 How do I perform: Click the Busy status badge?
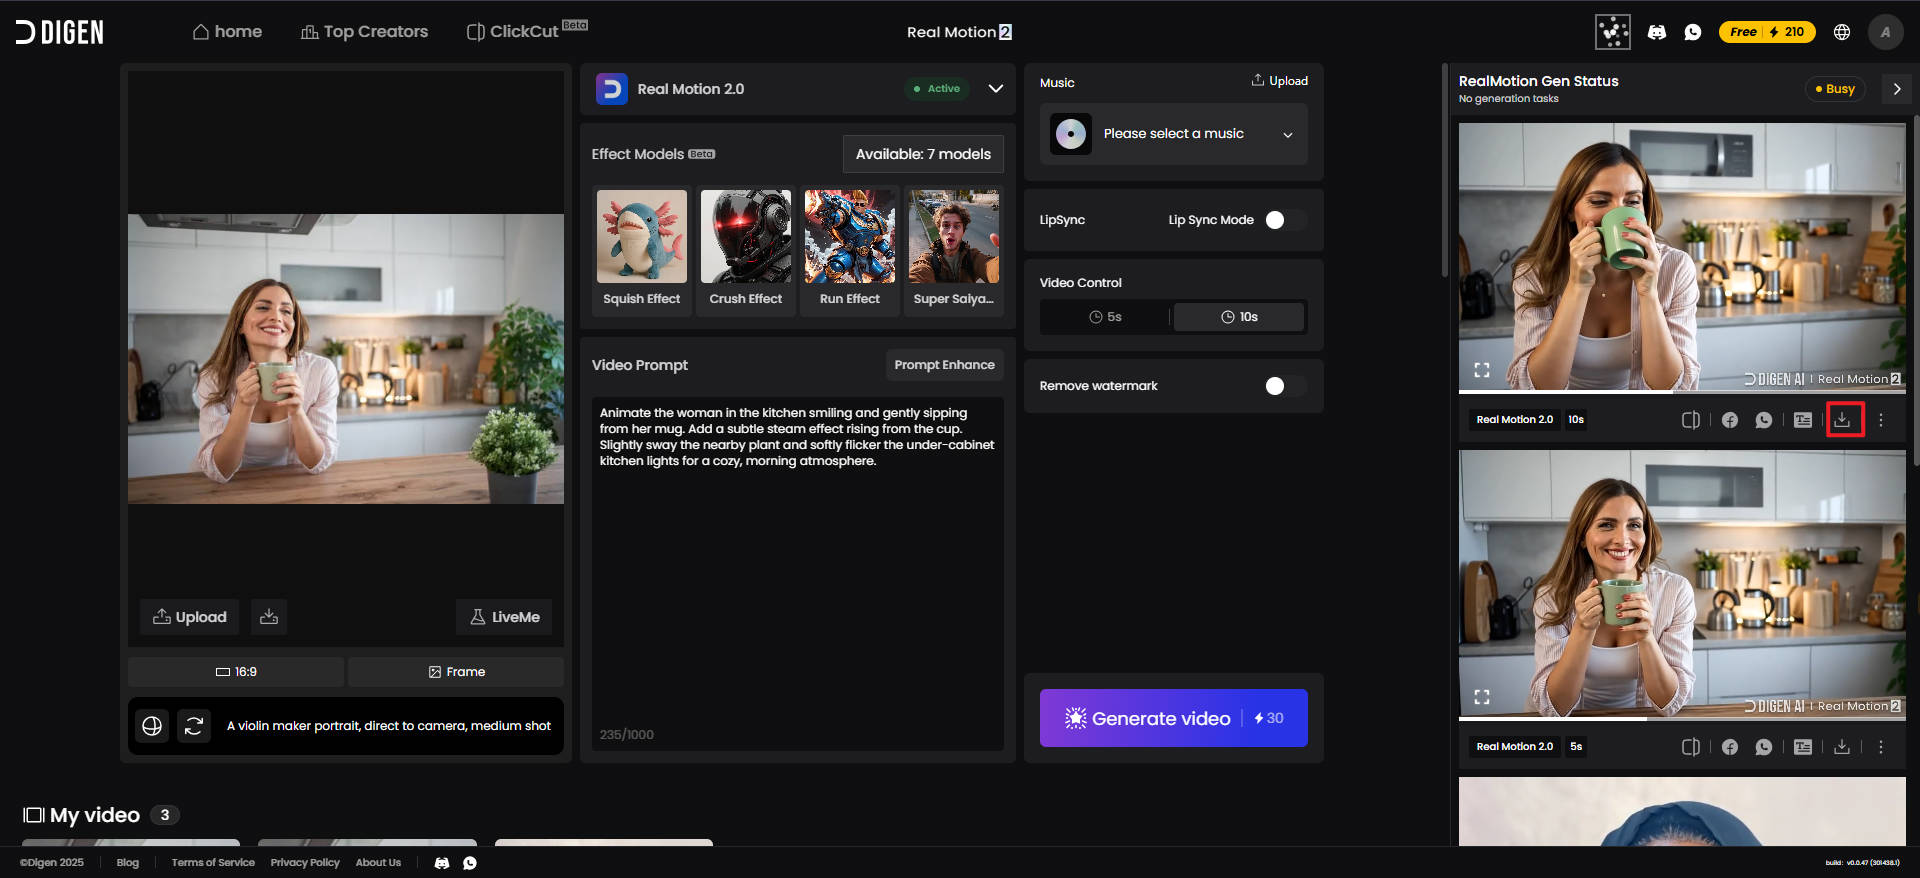coord(1835,89)
